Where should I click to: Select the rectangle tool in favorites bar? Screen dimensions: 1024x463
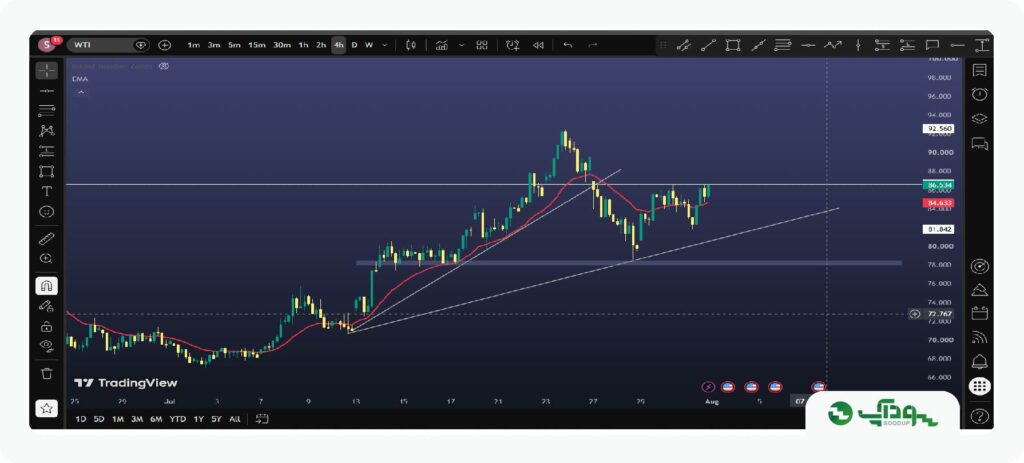point(733,45)
